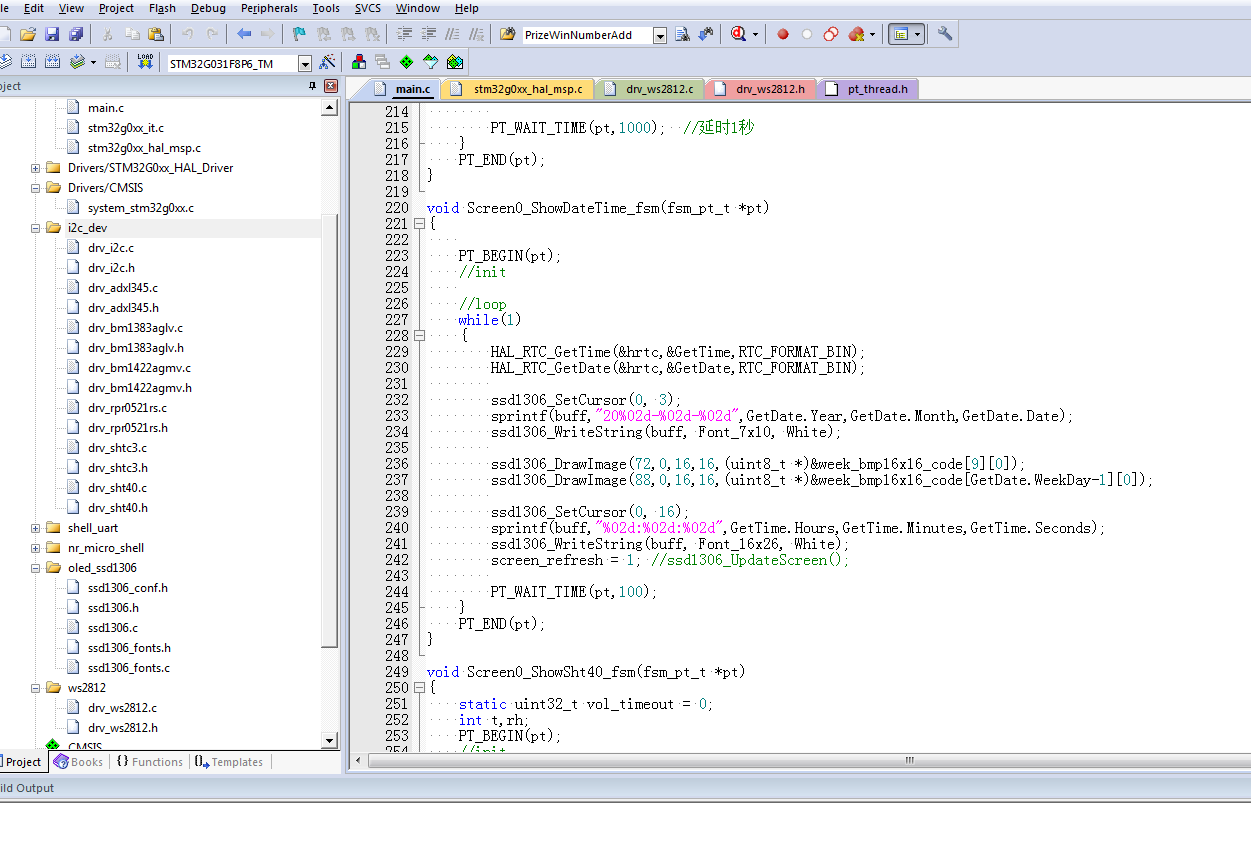Screen dimensions: 1251x841
Task: Open the STM32G031F8P6_TM target dropdown arrow
Action: coord(305,63)
